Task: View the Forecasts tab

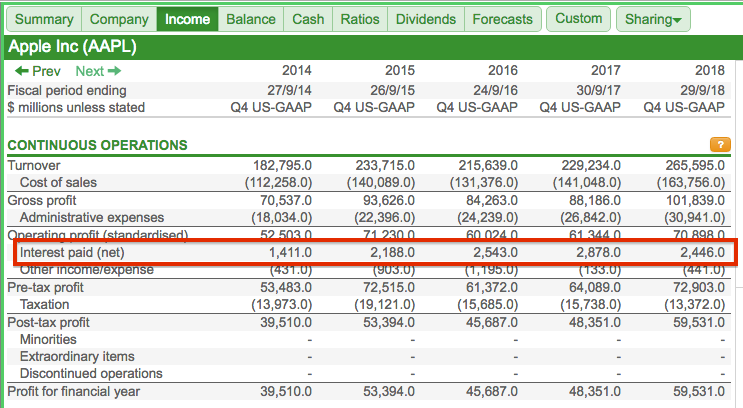Action: coord(502,19)
